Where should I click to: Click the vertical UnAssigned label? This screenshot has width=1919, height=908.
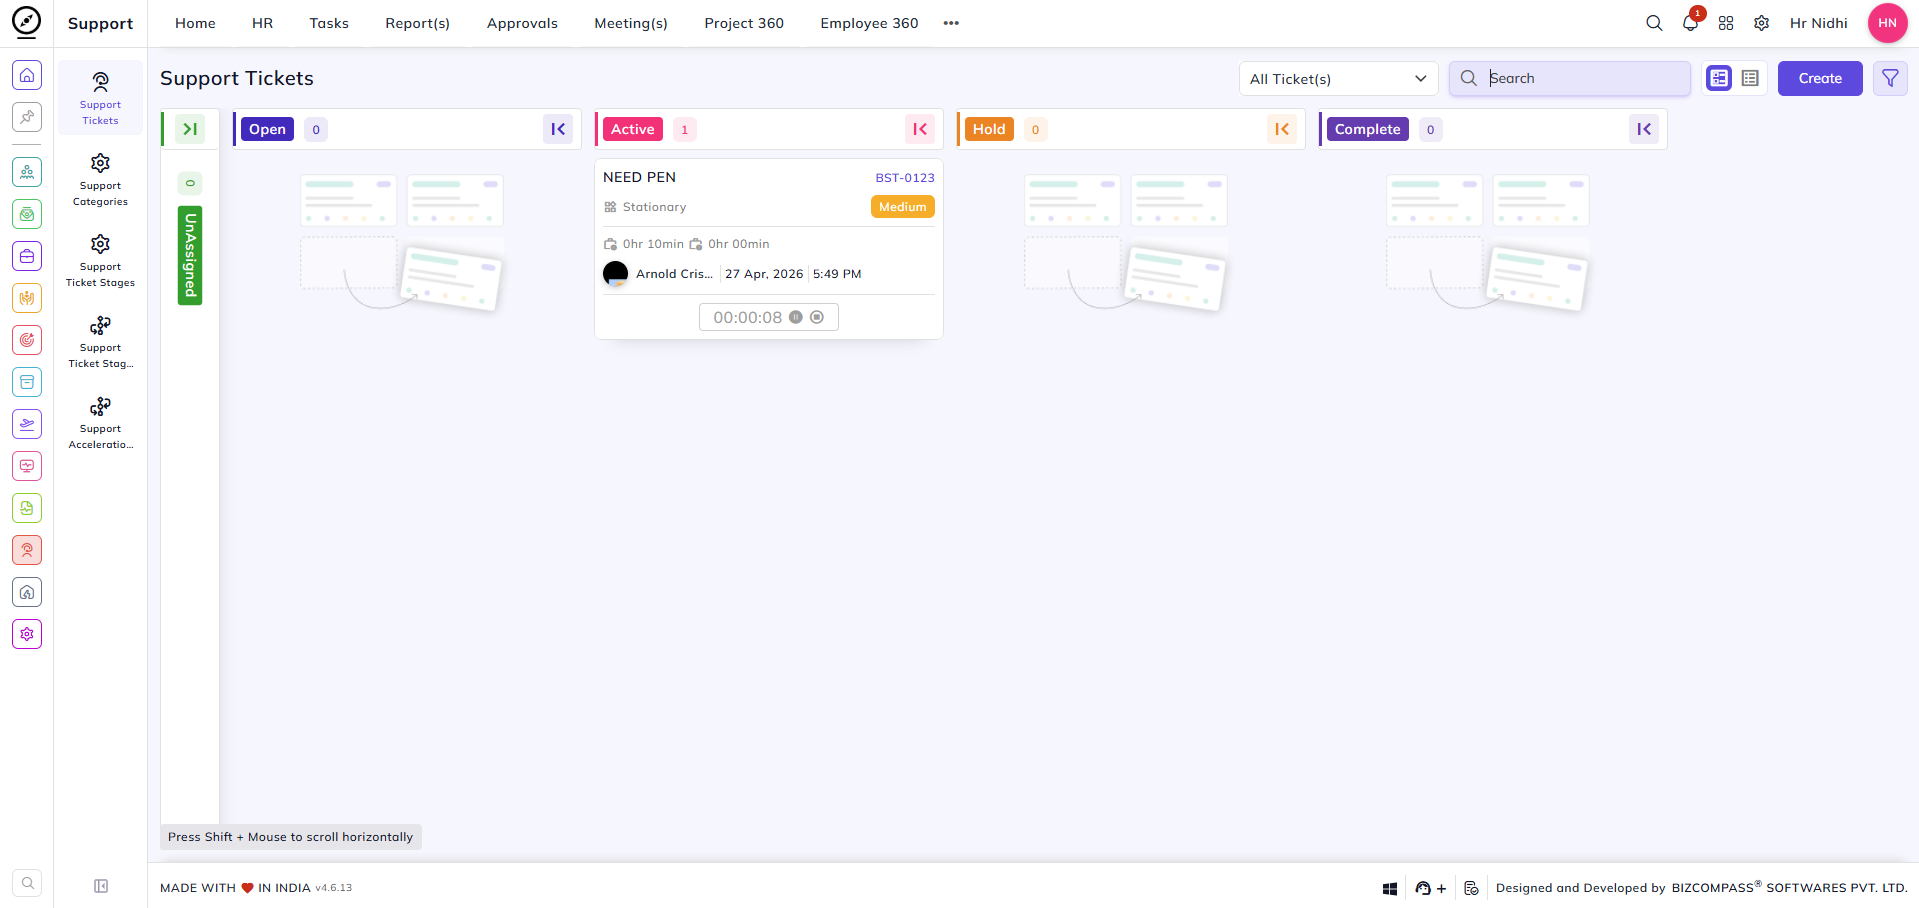pos(190,255)
